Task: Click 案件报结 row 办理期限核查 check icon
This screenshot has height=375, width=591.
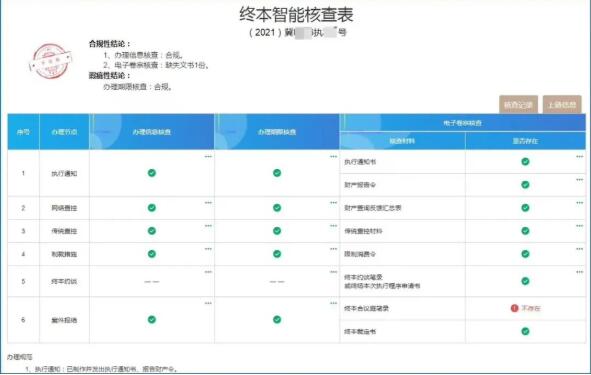Action: [277, 320]
